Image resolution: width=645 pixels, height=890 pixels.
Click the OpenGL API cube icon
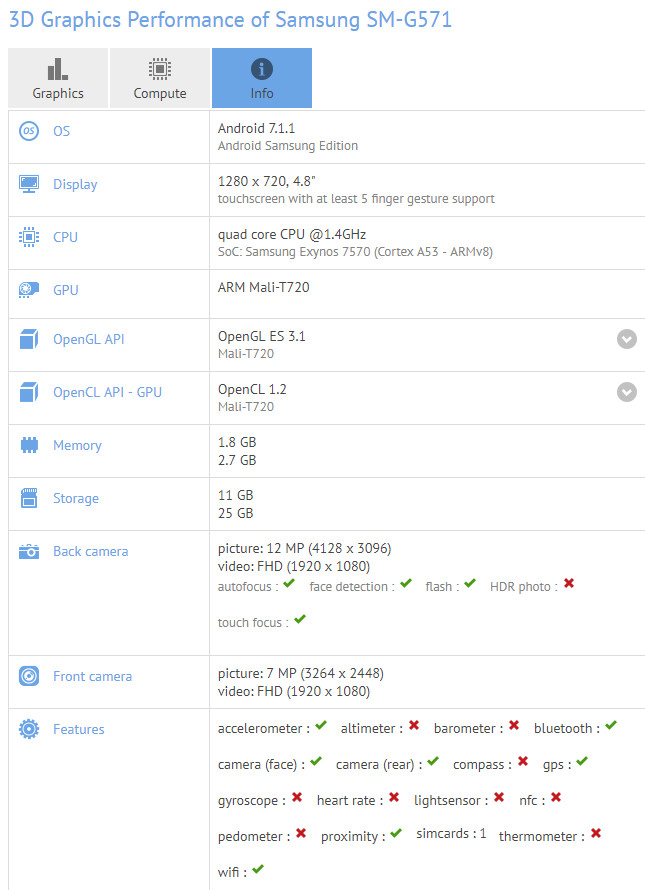(29, 339)
